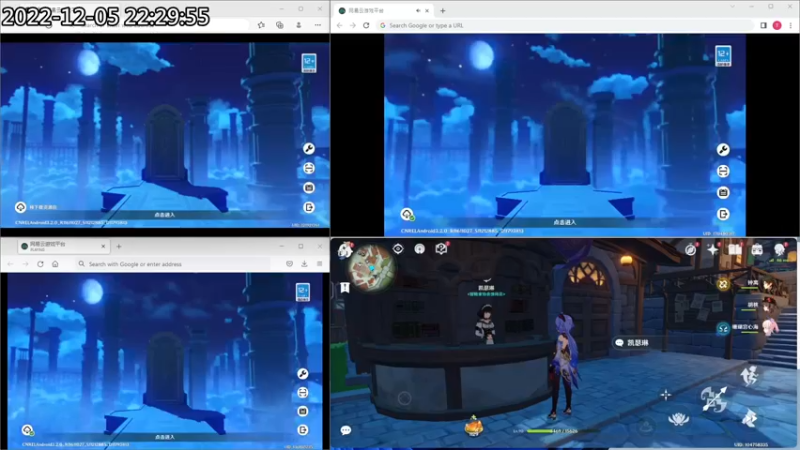Open Chrome's three-dot menu

coord(790,25)
